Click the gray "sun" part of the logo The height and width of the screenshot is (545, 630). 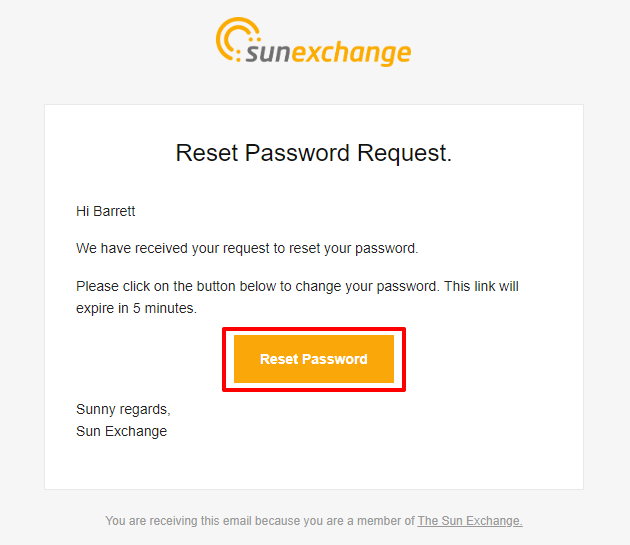tap(268, 53)
